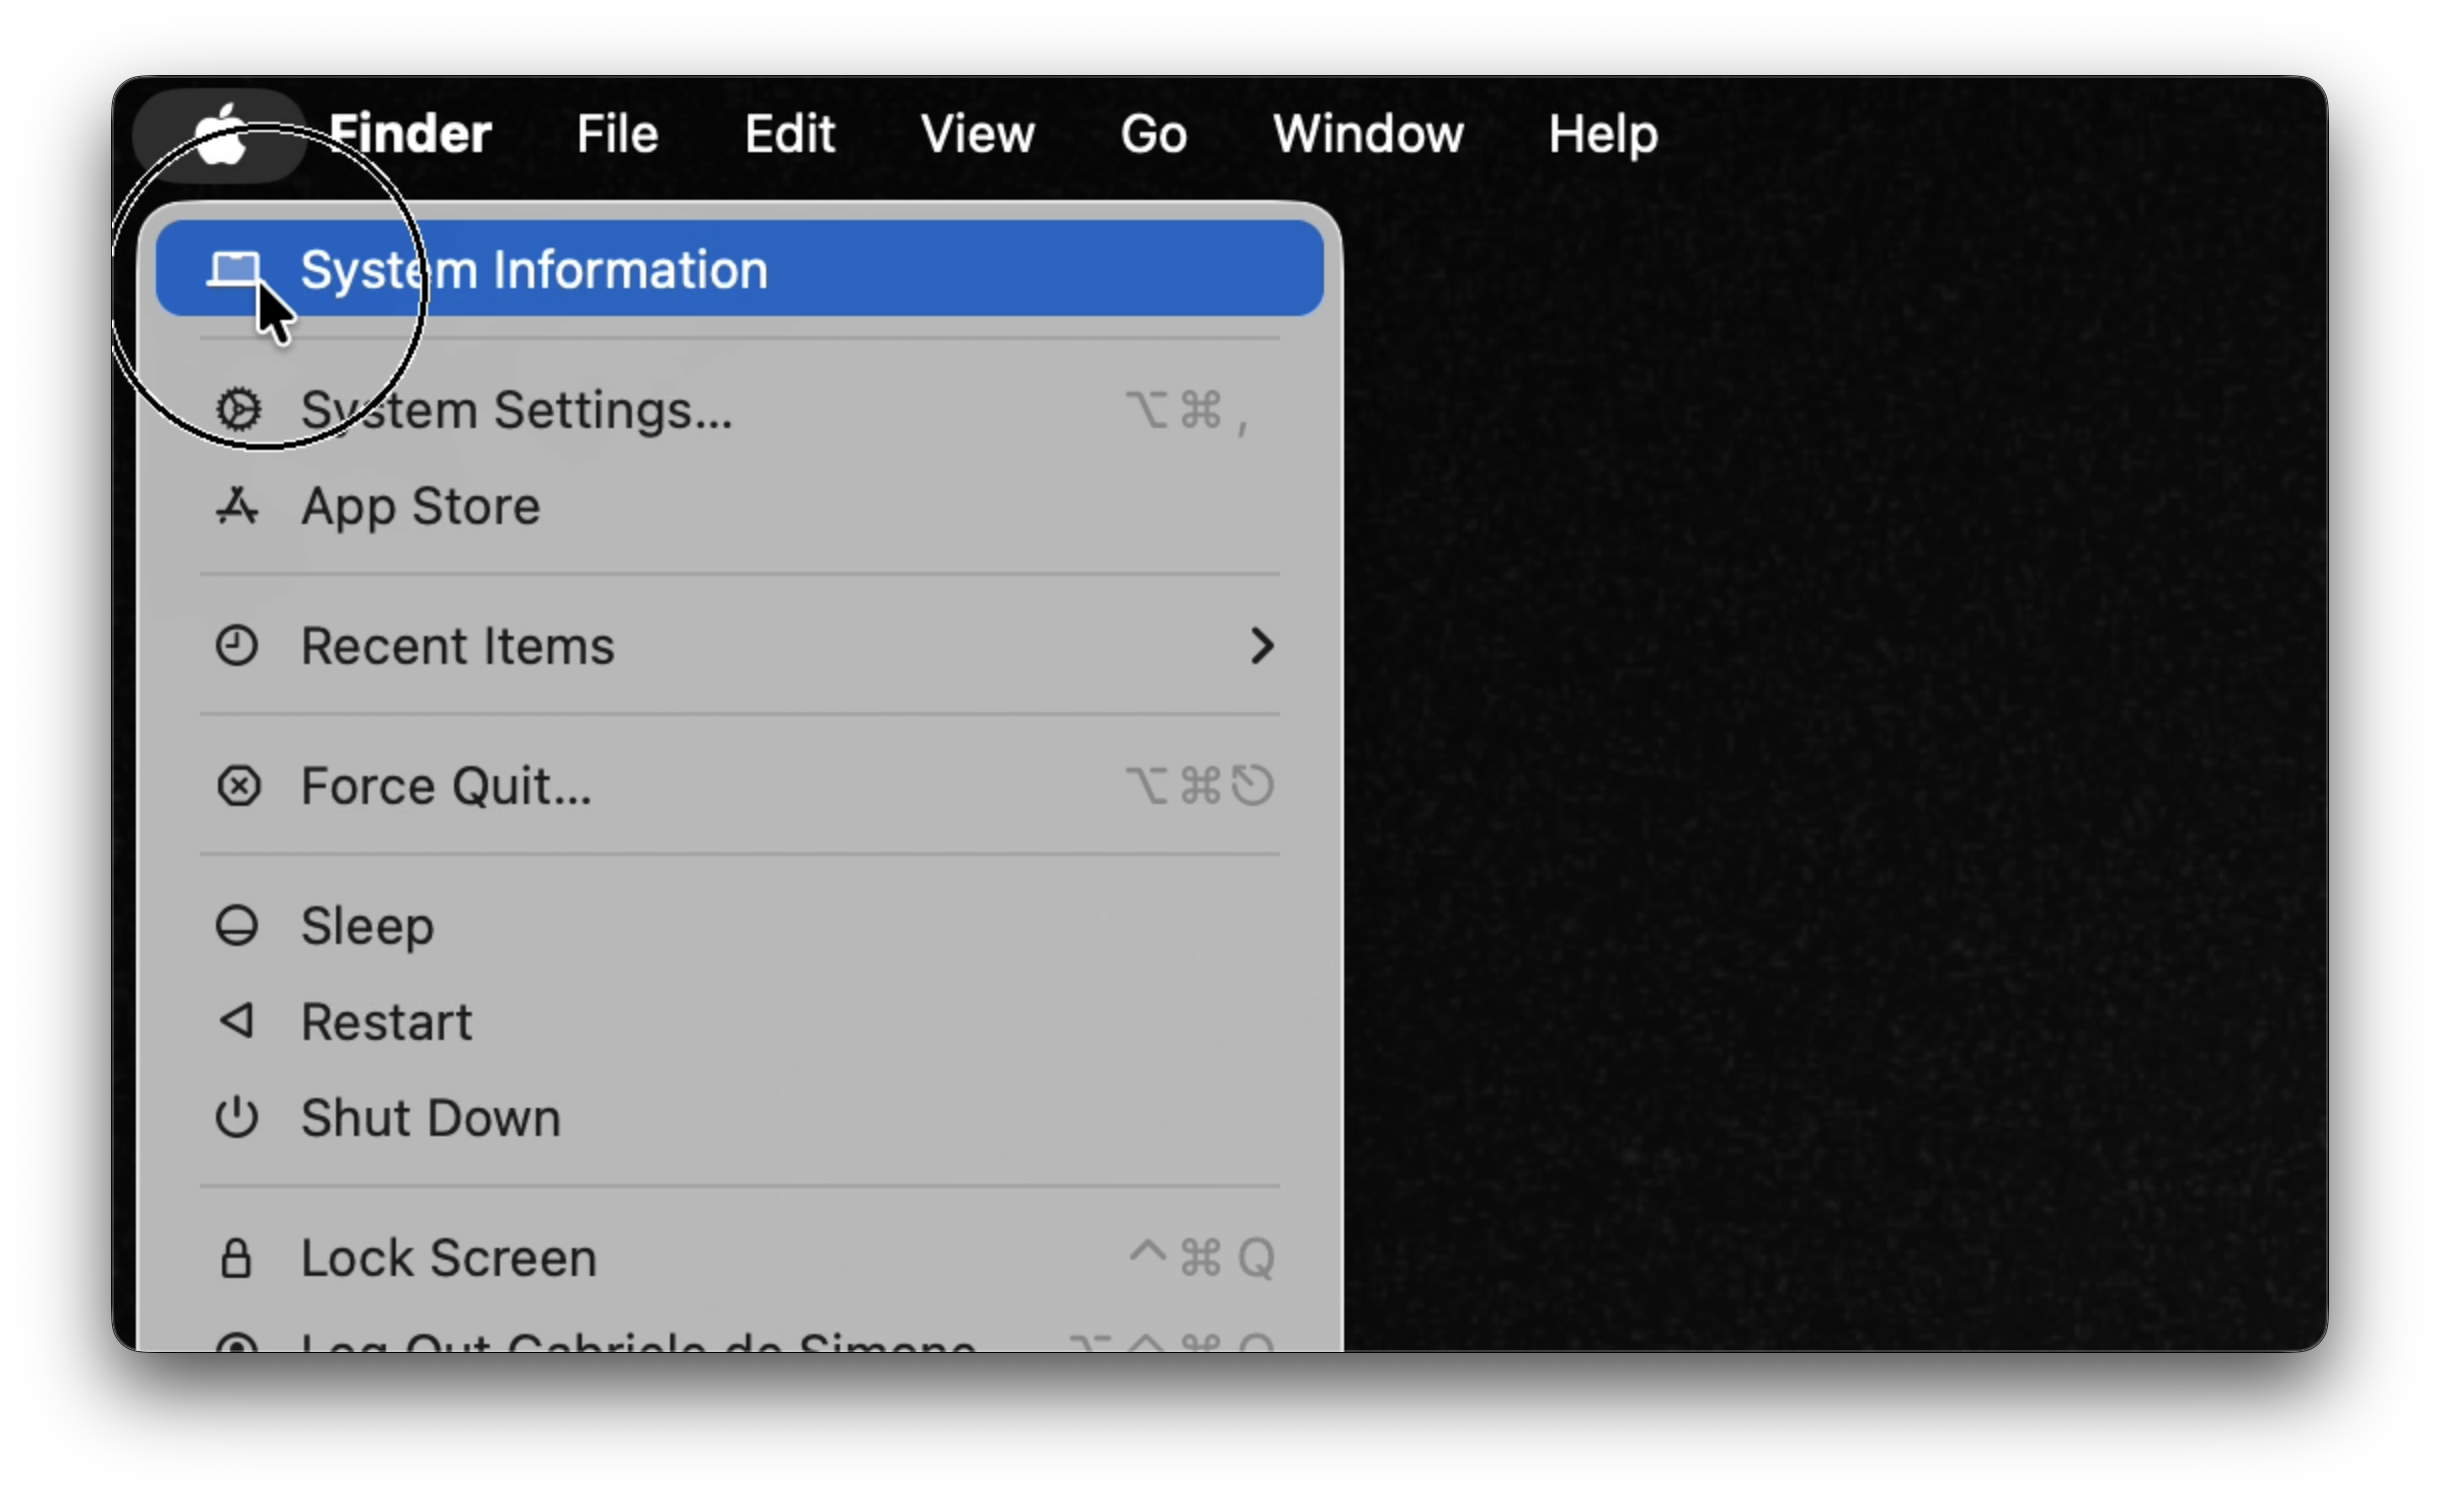
Task: Open the Window menu
Action: 1367,134
